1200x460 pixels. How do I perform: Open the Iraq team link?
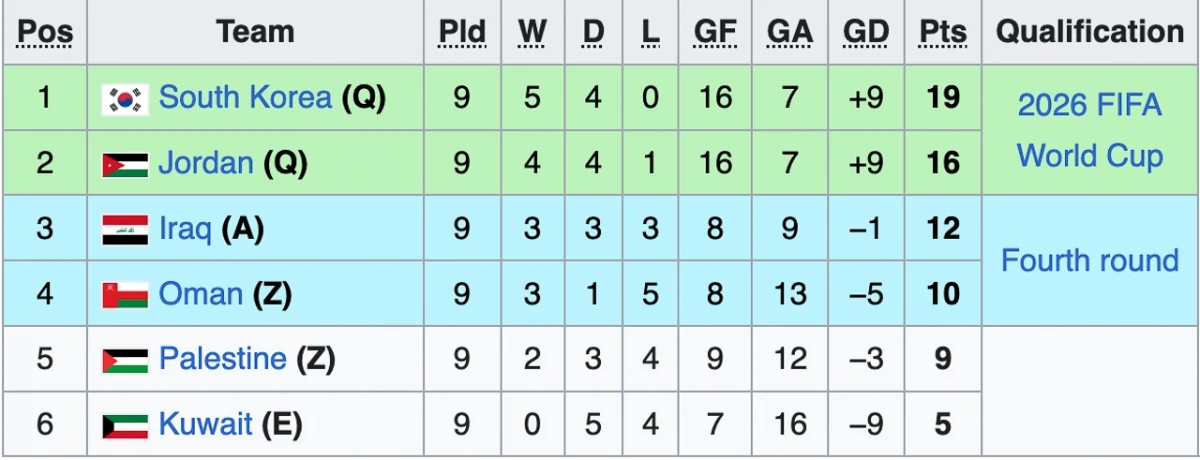pyautogui.click(x=185, y=229)
